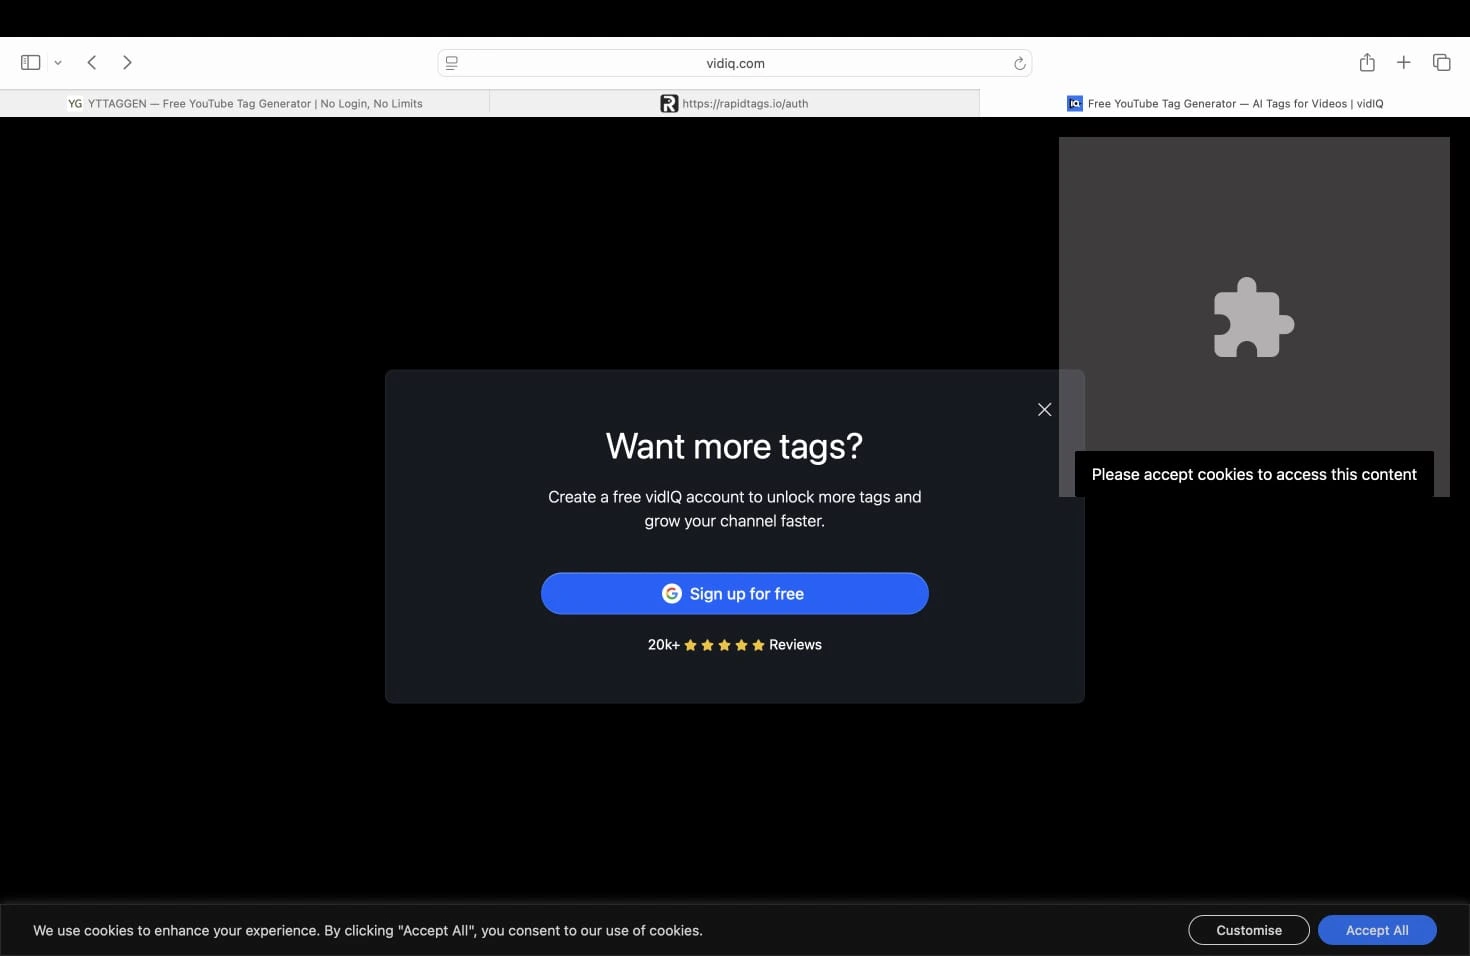Click the puzzle piece placeholder icon
Screen dimensions: 1470x956
click(1252, 318)
